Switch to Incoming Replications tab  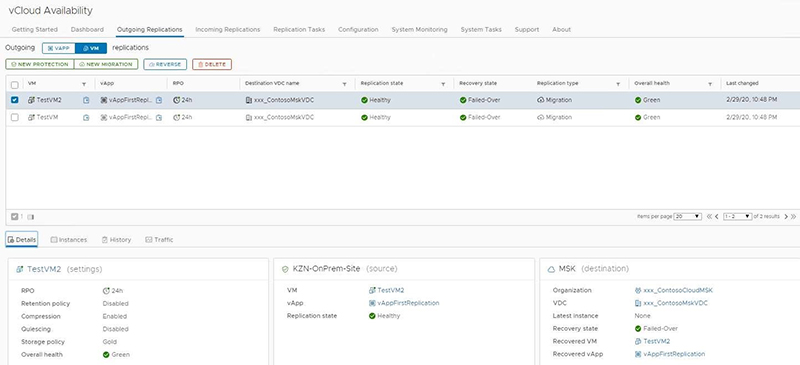pos(228,30)
